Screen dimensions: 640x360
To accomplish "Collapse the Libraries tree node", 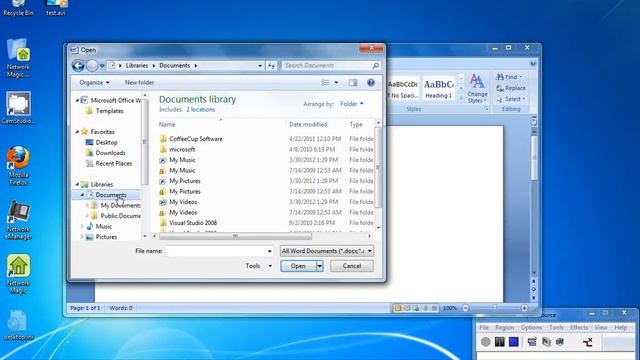I will (x=78, y=184).
